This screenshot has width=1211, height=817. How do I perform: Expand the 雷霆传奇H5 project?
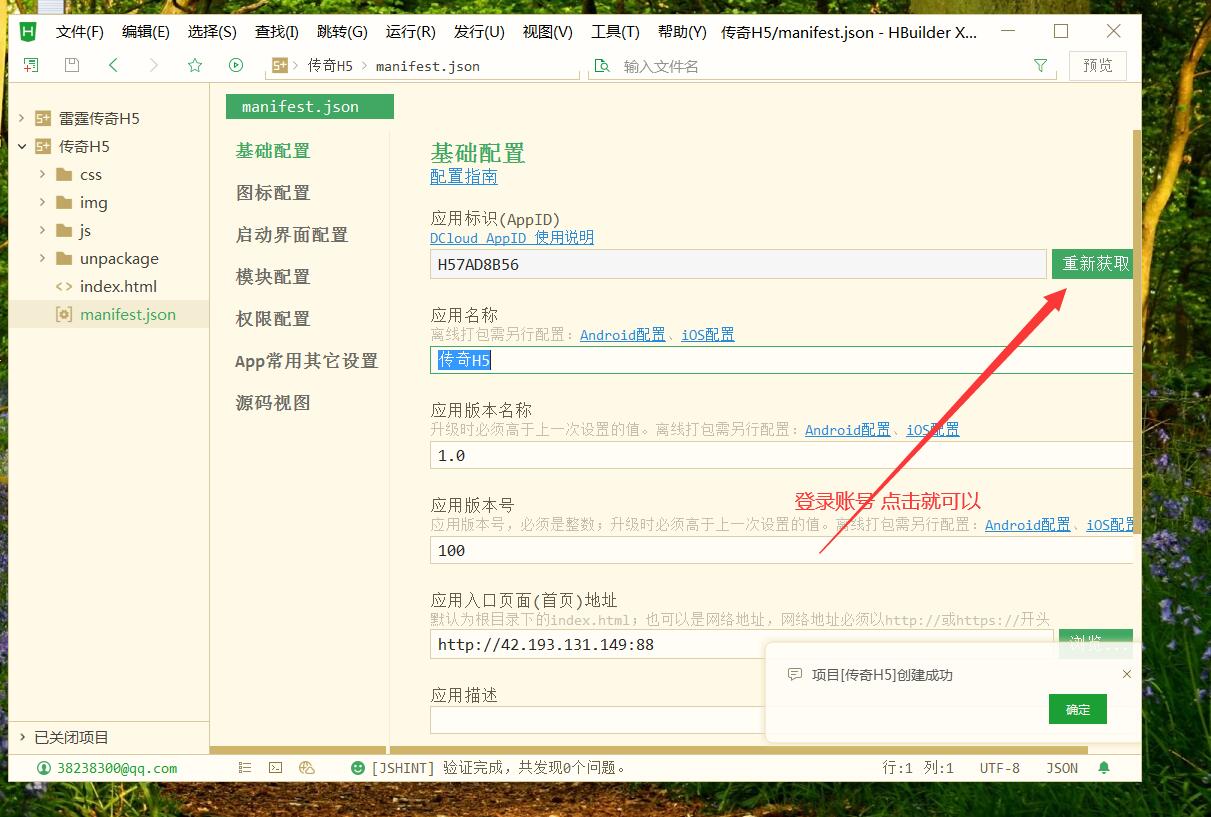click(21, 118)
